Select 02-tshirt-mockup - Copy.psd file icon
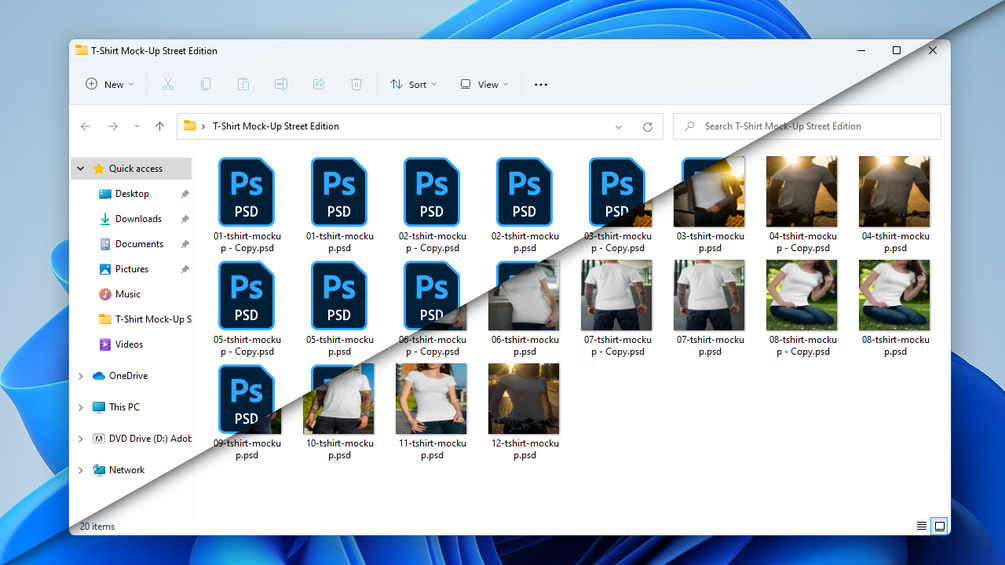 click(431, 192)
